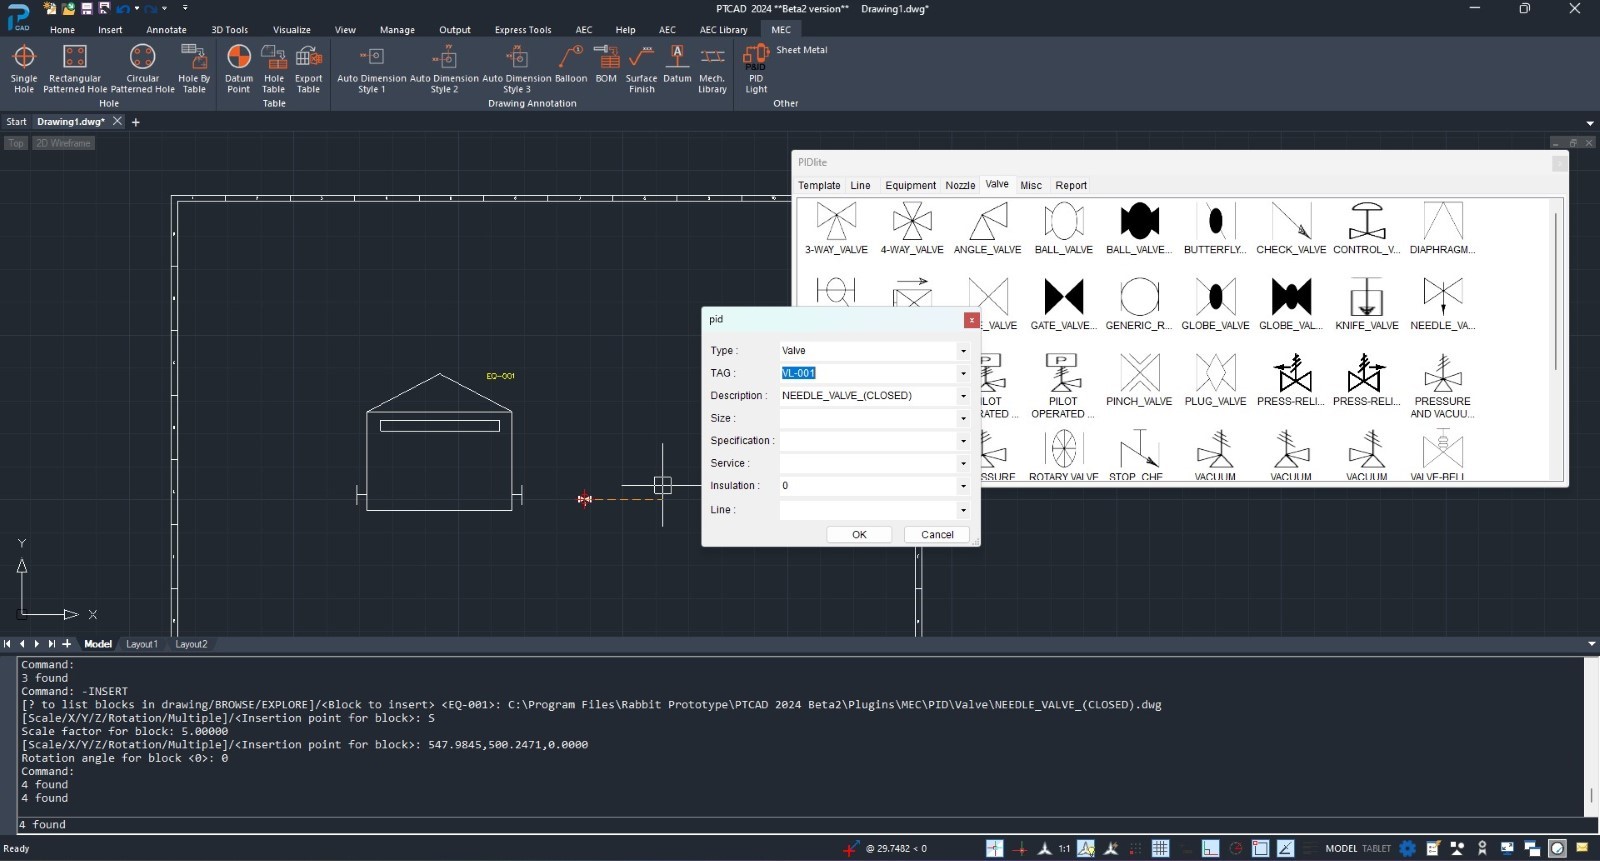Switch the MODEL space toggle

[x=1340, y=848]
